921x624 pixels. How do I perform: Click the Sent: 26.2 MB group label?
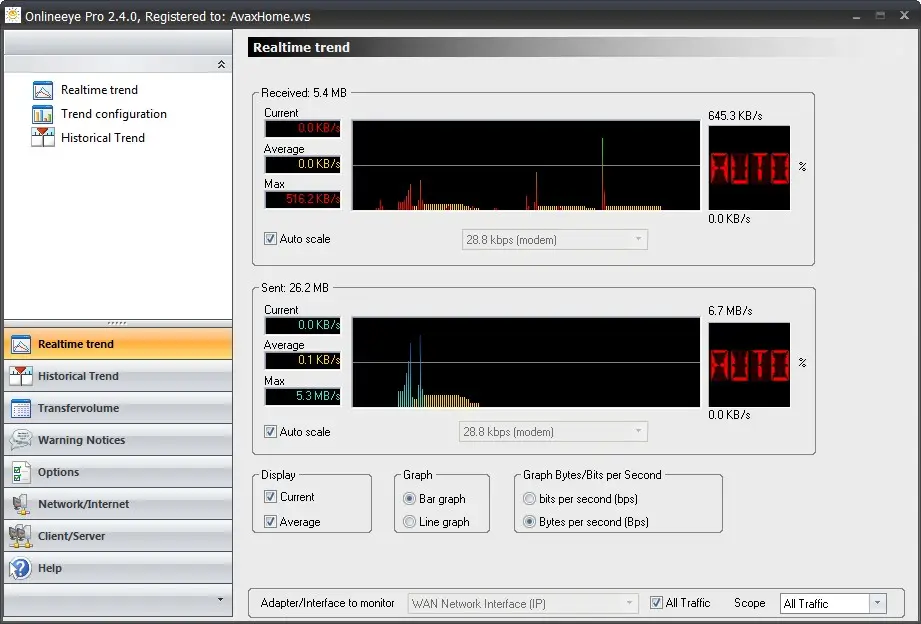click(x=295, y=288)
